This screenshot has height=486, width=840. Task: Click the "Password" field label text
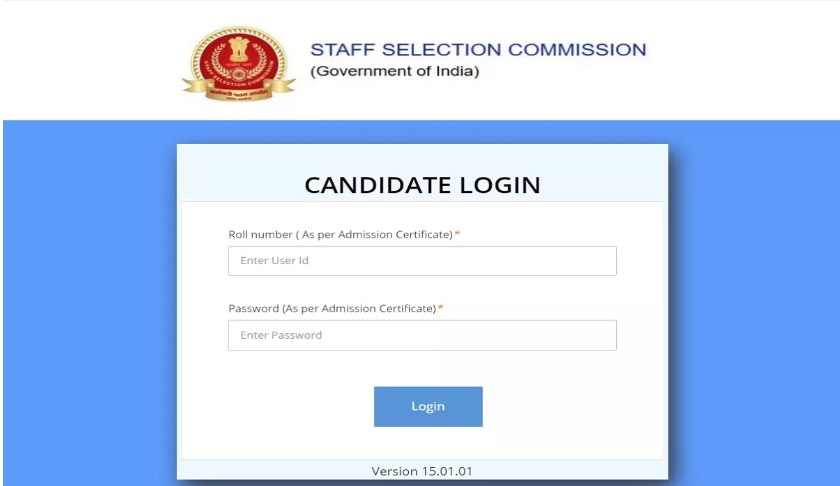pyautogui.click(x=253, y=308)
